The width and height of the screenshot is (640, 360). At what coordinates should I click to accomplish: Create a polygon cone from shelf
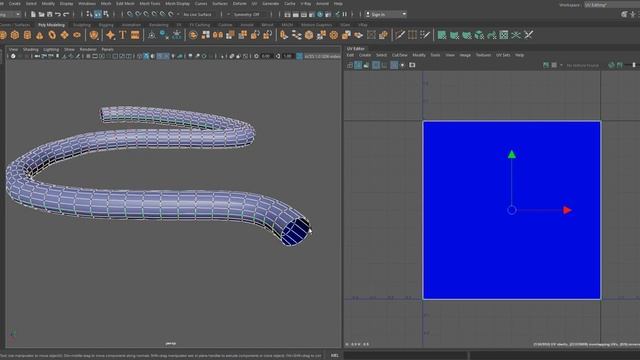click(x=40, y=35)
